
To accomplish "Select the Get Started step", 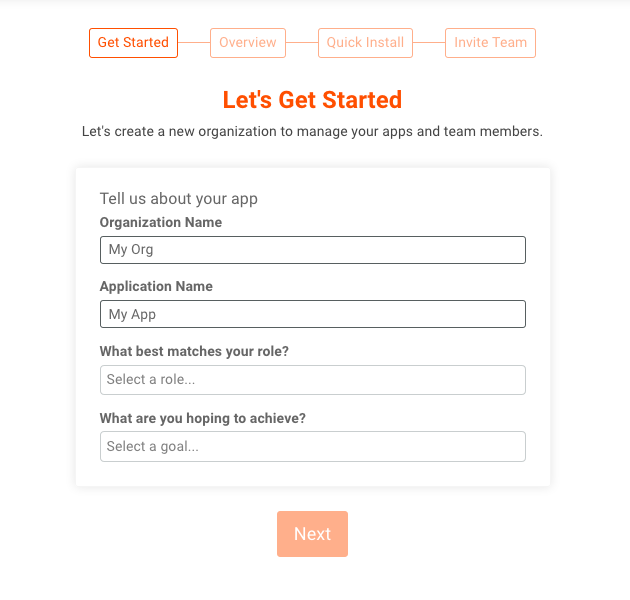I will point(133,43).
